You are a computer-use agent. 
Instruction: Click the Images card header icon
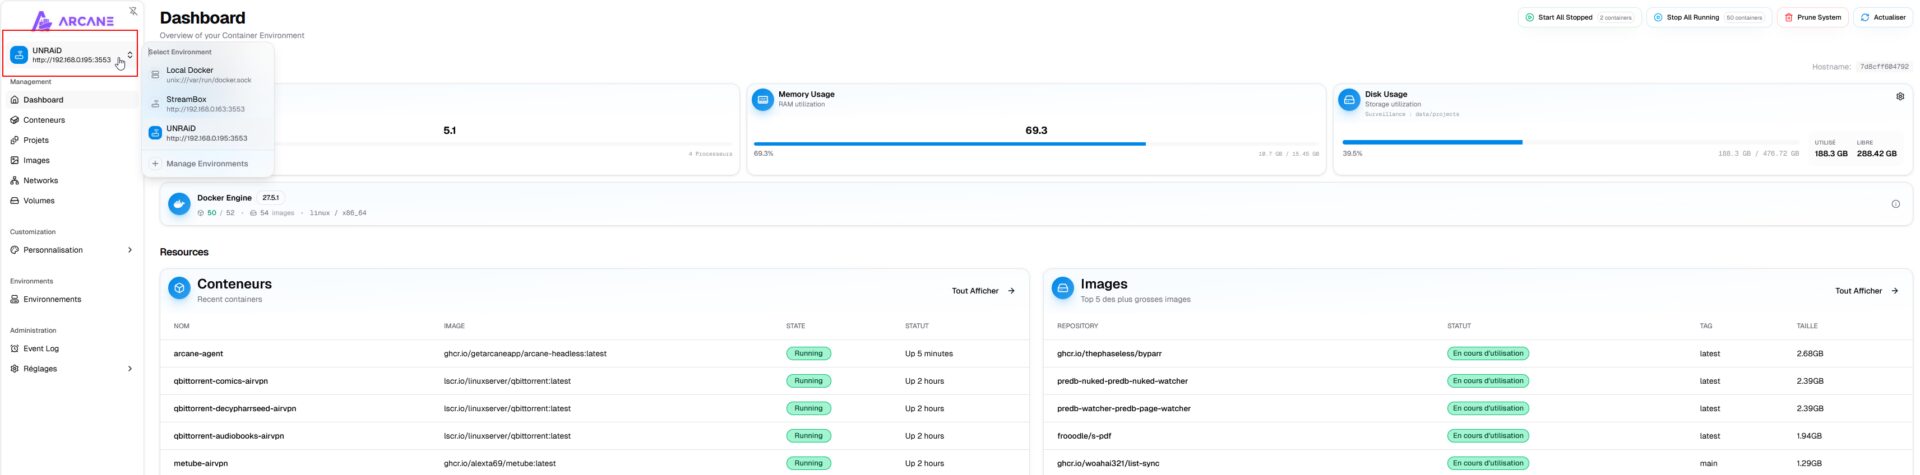(x=1062, y=289)
